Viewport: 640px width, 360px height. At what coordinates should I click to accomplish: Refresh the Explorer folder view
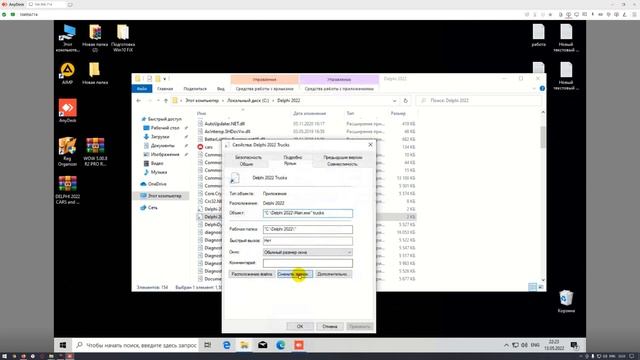(x=405, y=100)
